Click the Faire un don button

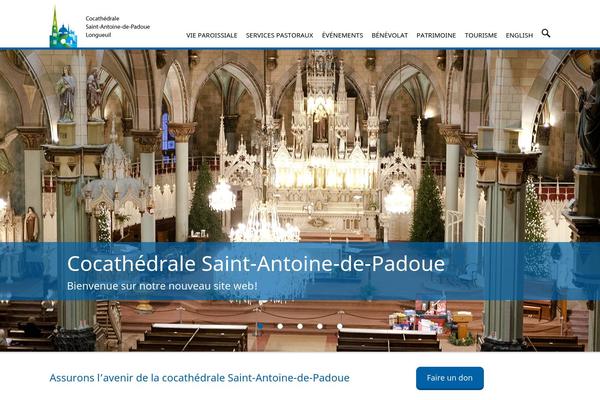pos(450,378)
